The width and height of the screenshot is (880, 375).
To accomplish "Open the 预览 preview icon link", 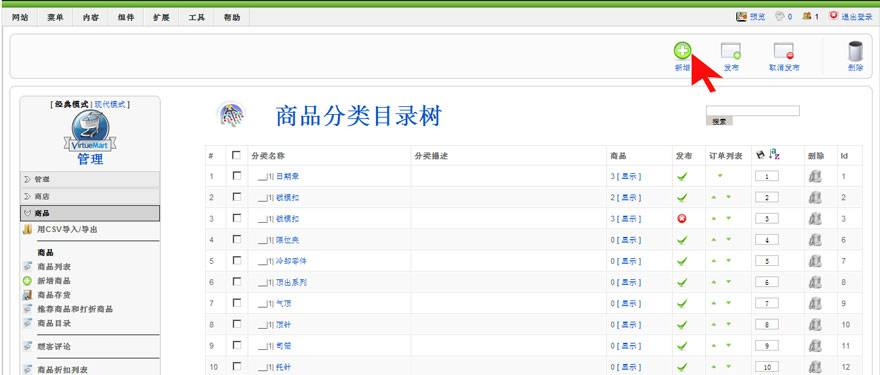I will 741,17.
